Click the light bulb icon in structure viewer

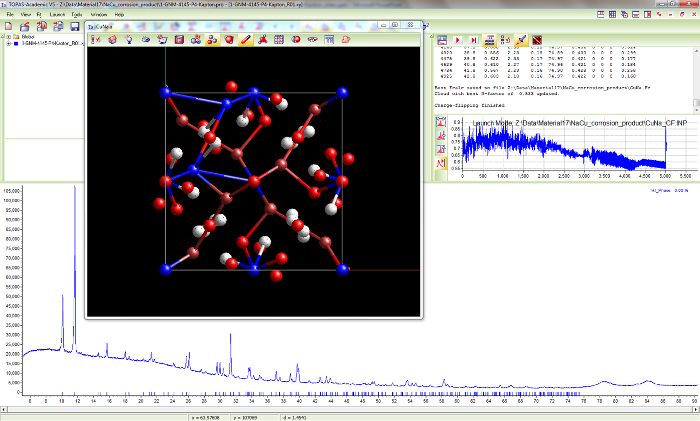pos(129,40)
